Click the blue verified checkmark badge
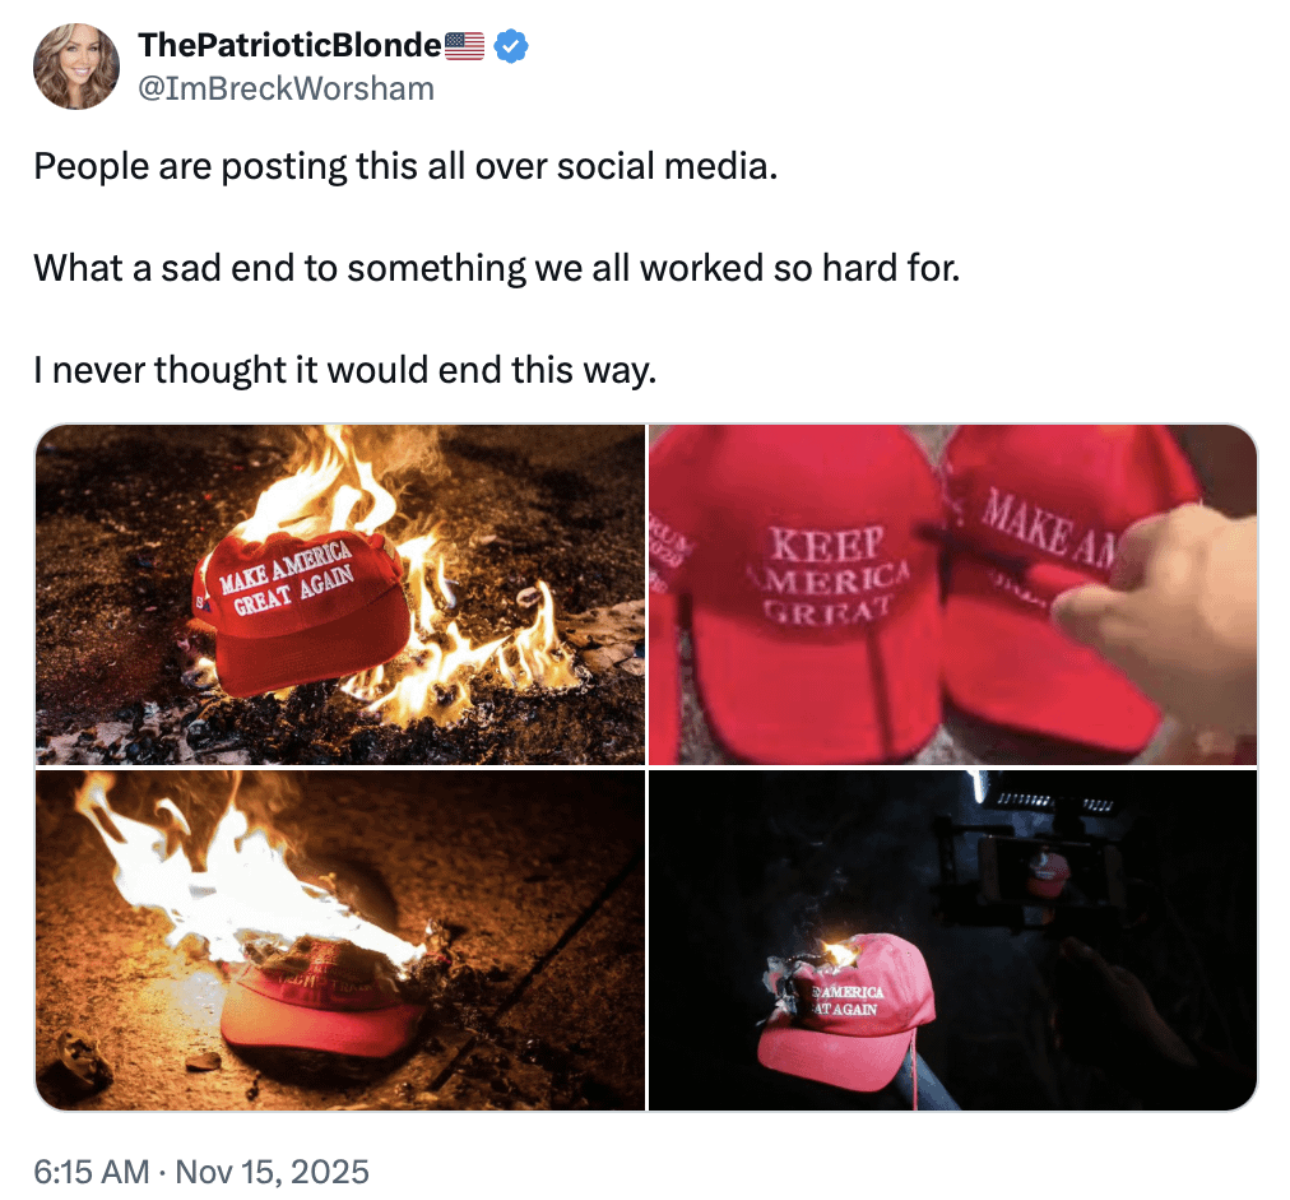Screen dimensions: 1290x1200 click(x=511, y=46)
